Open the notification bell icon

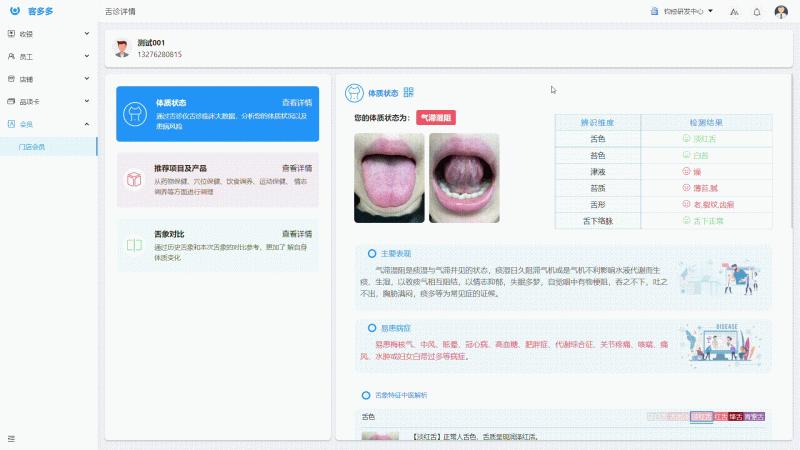coord(756,12)
